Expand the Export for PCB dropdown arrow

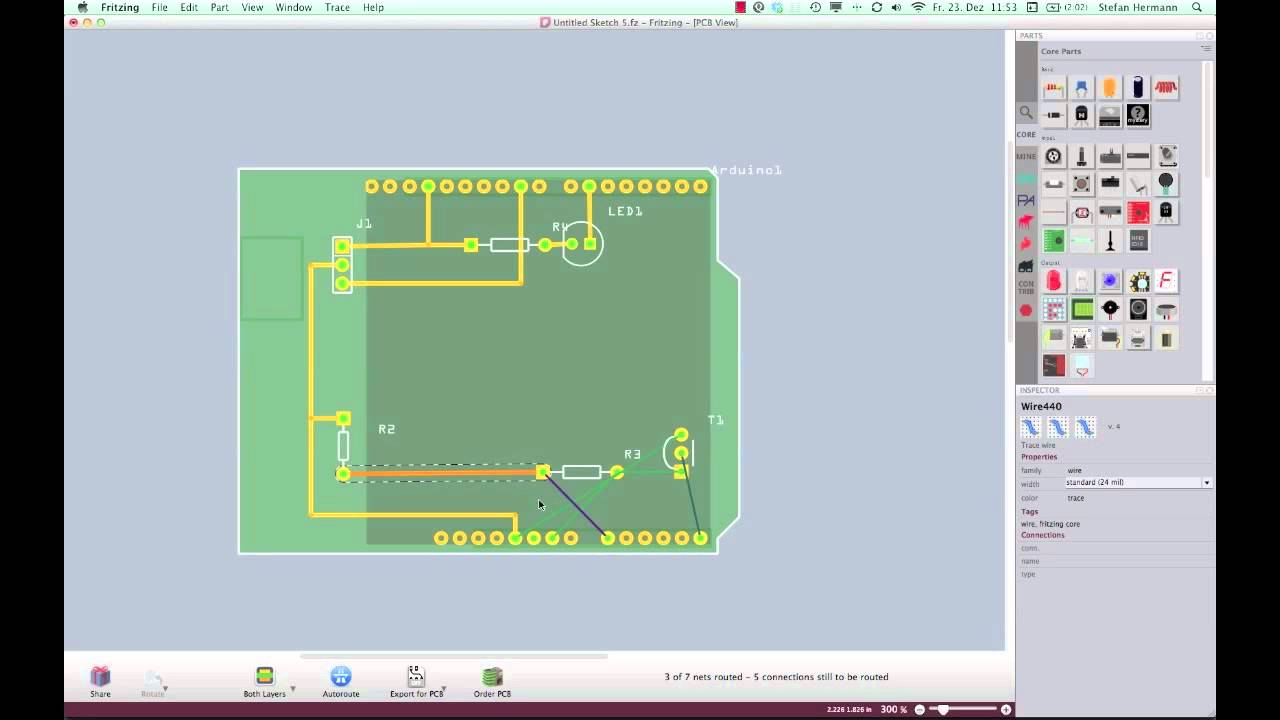tap(443, 689)
